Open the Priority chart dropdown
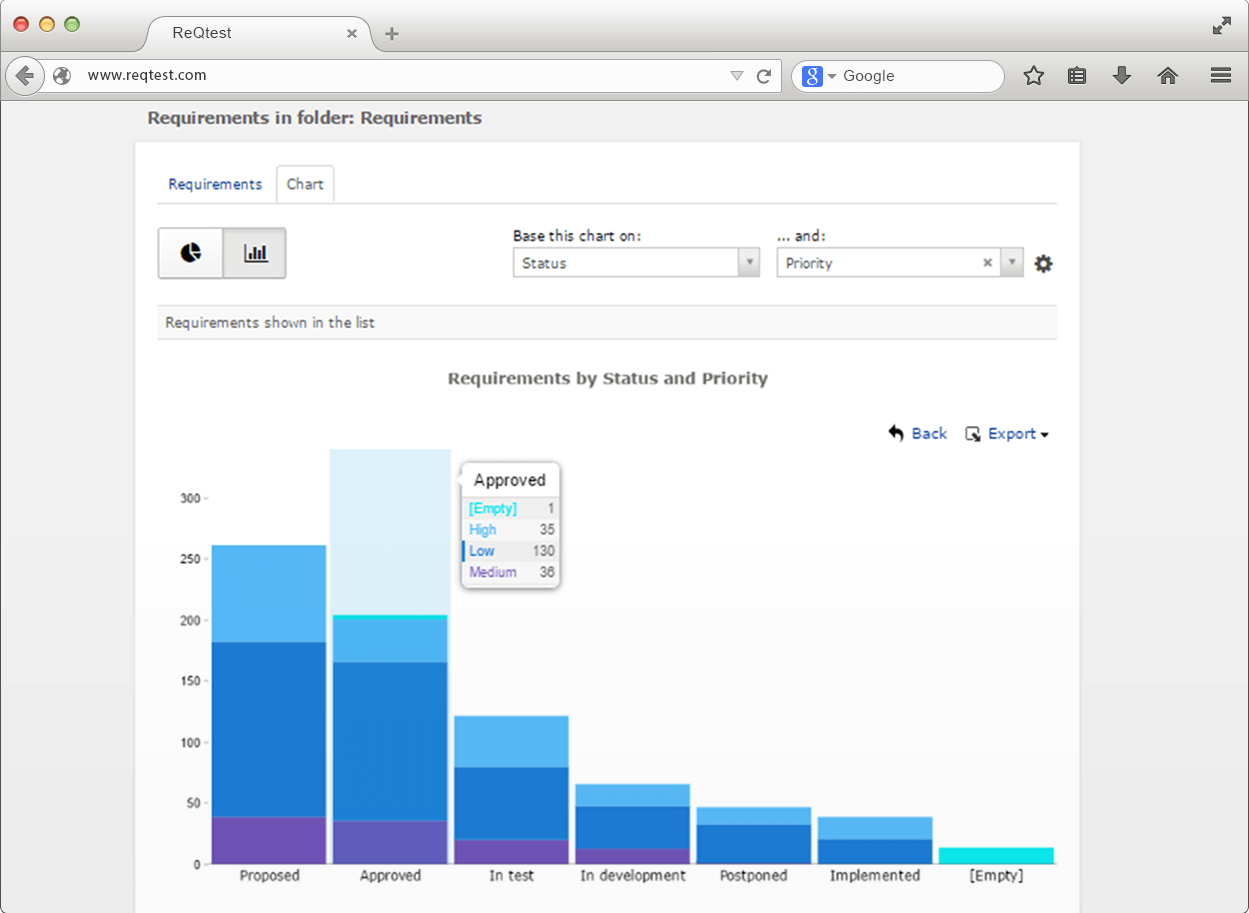The width and height of the screenshot is (1249, 913). (x=1010, y=262)
